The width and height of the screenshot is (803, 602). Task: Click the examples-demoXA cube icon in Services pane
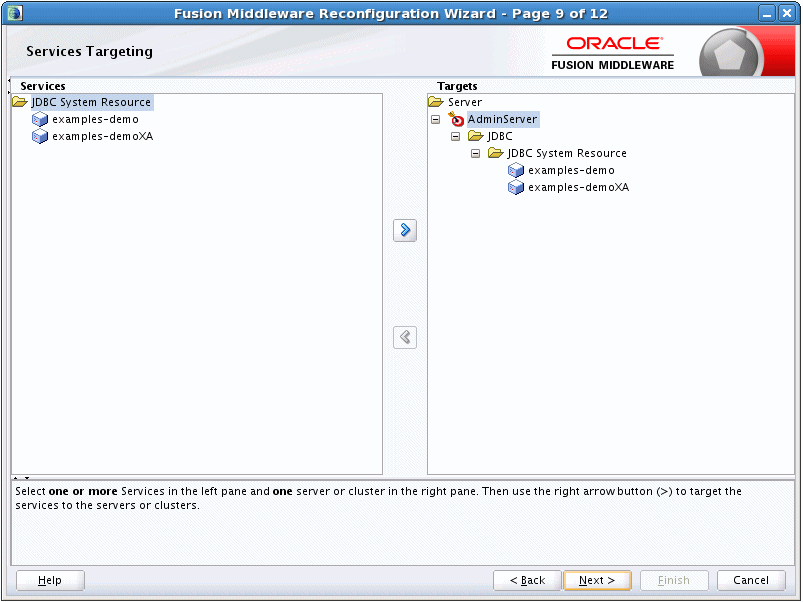(40, 136)
